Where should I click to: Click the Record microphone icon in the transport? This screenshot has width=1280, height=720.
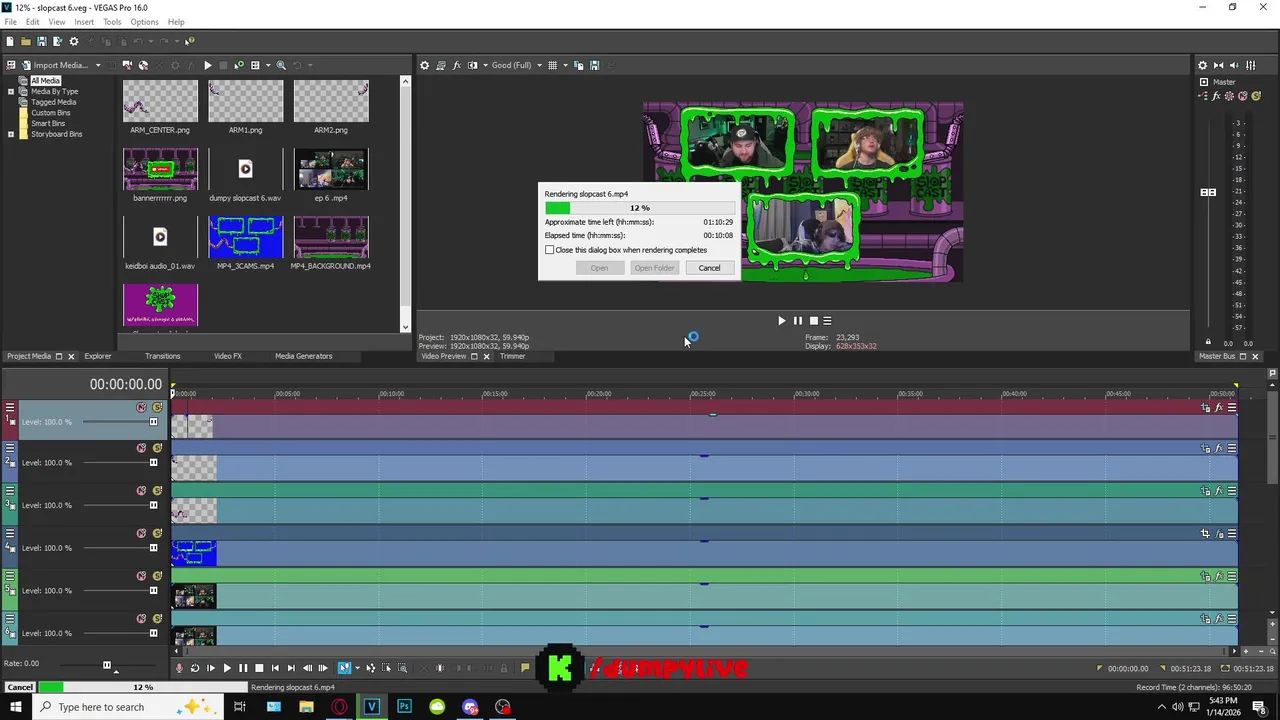click(x=179, y=668)
